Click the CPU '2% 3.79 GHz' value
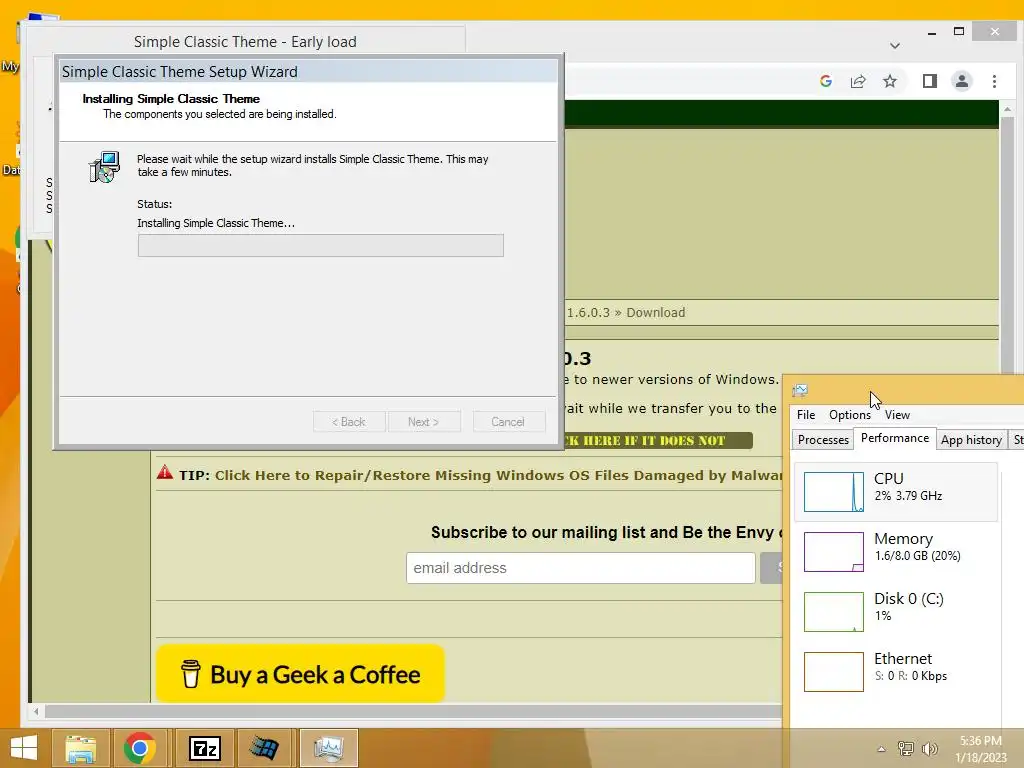Image resolution: width=1024 pixels, height=768 pixels. point(908,496)
